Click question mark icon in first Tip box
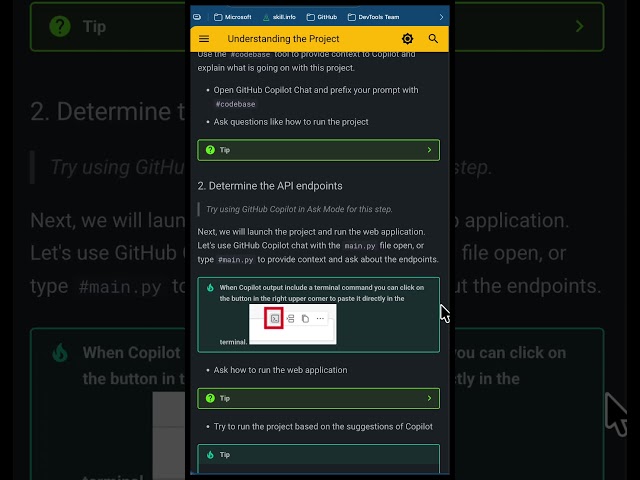 tap(210, 150)
